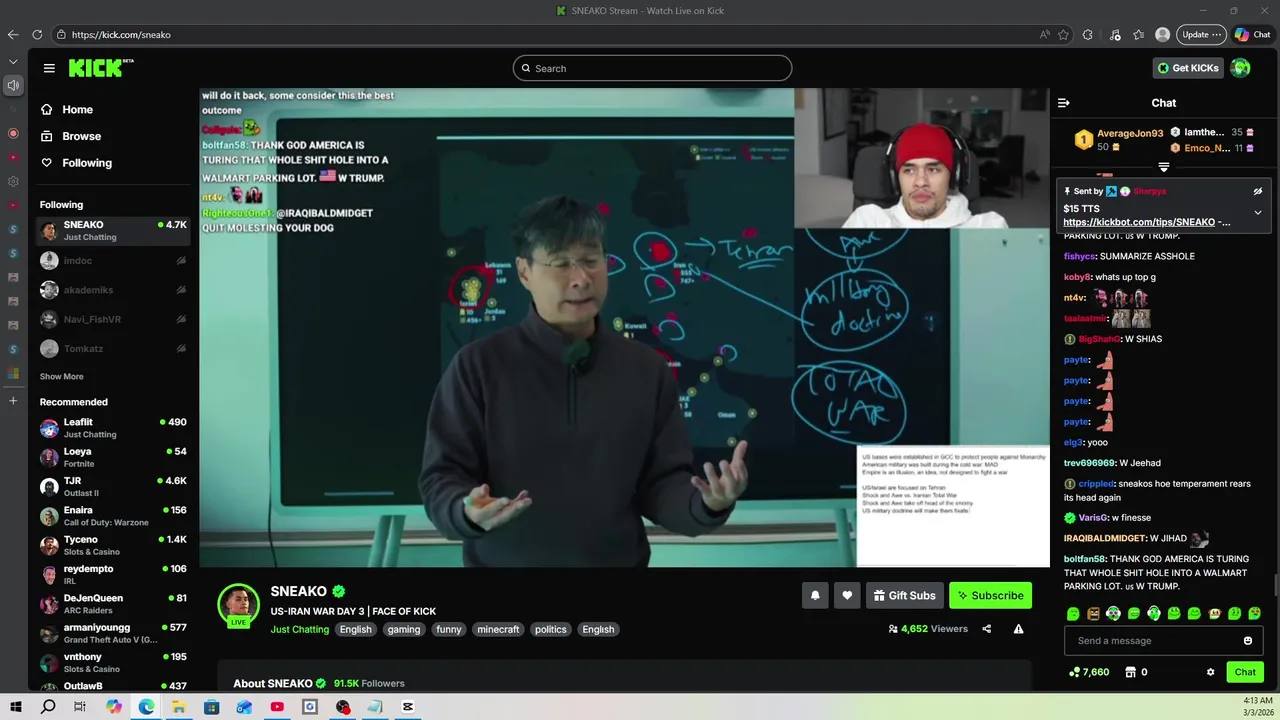Expand Show More under the Following list
Screen dimensions: 1280x720
(x=62, y=377)
